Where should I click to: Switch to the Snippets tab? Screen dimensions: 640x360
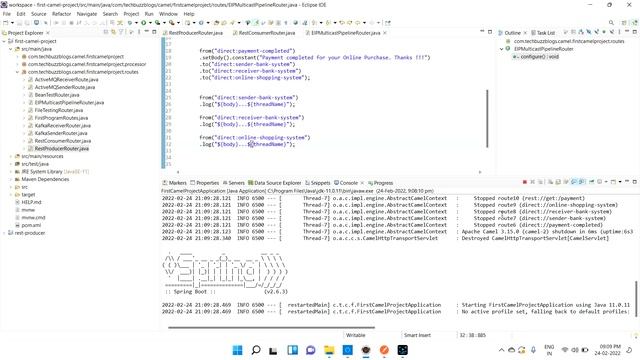tap(318, 183)
